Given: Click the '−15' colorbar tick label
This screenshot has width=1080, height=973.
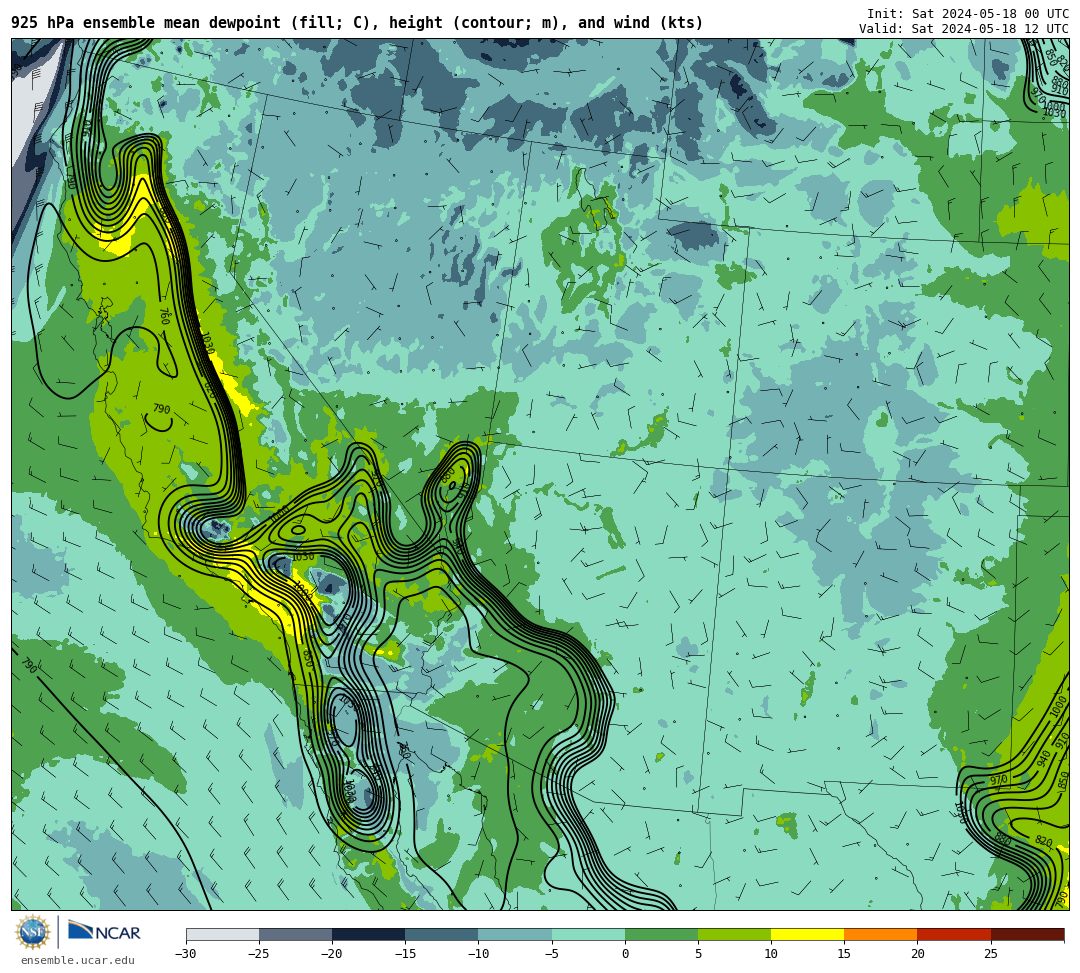Looking at the screenshot, I should pyautogui.click(x=405, y=954).
